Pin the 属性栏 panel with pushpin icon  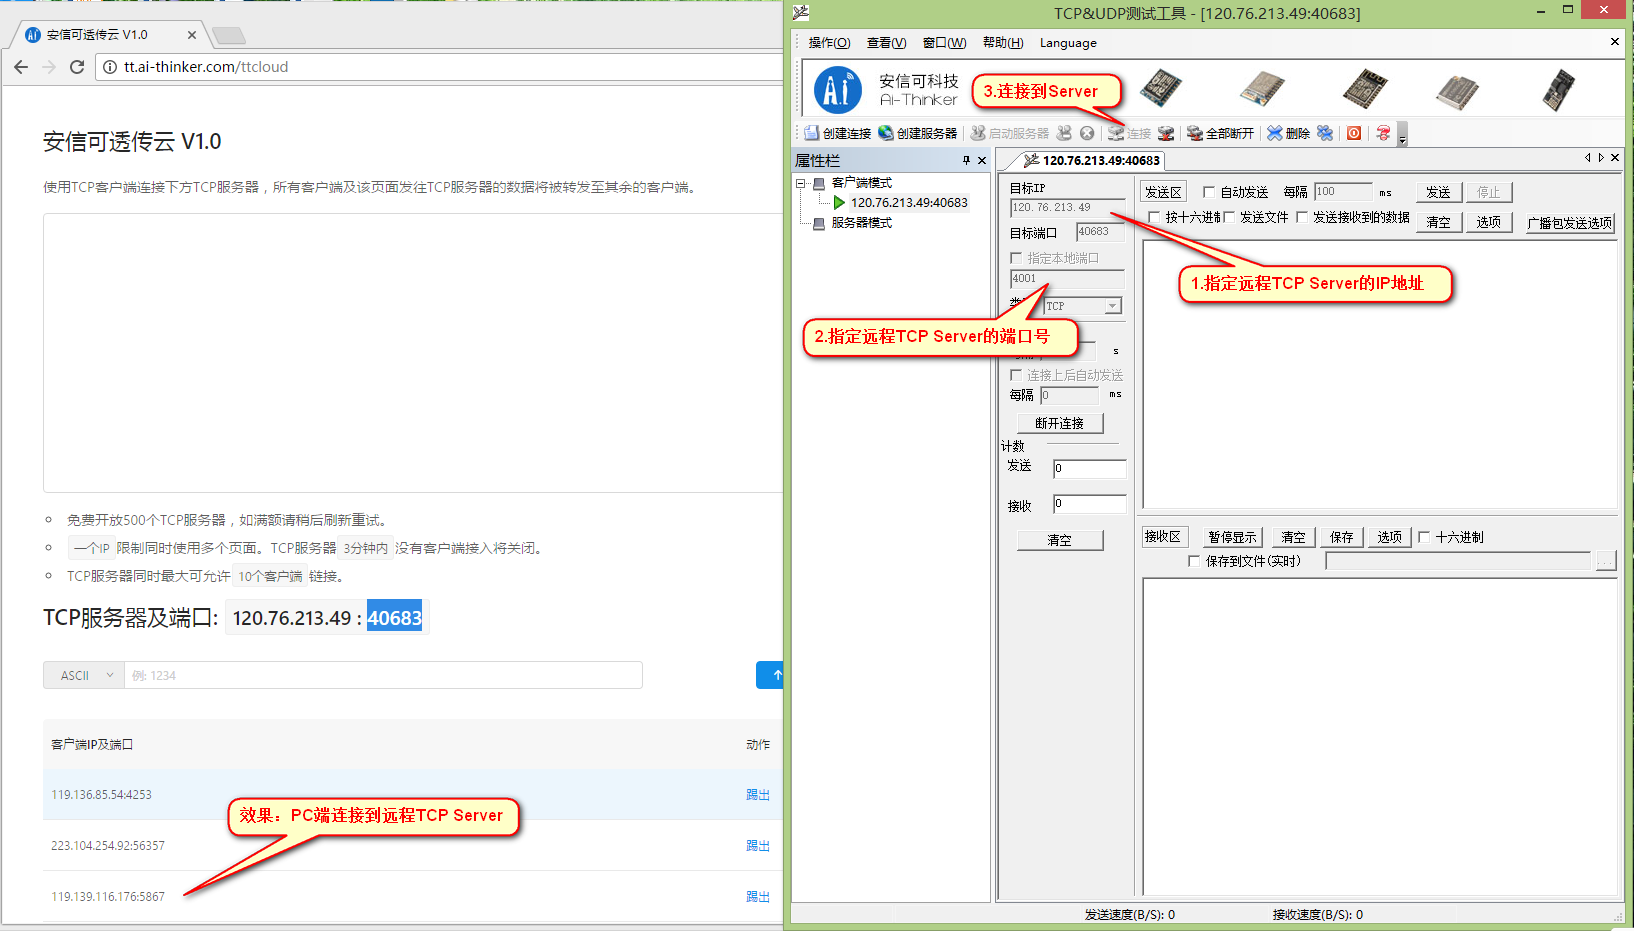[966, 160]
